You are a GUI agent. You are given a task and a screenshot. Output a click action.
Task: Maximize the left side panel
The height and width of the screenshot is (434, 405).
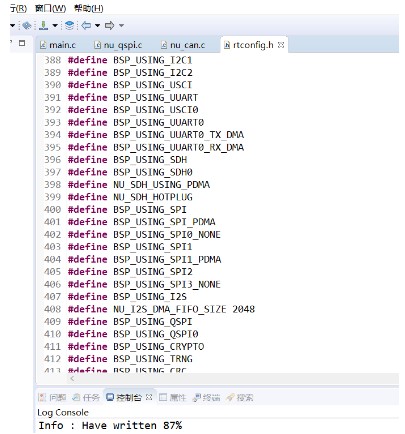22,43
